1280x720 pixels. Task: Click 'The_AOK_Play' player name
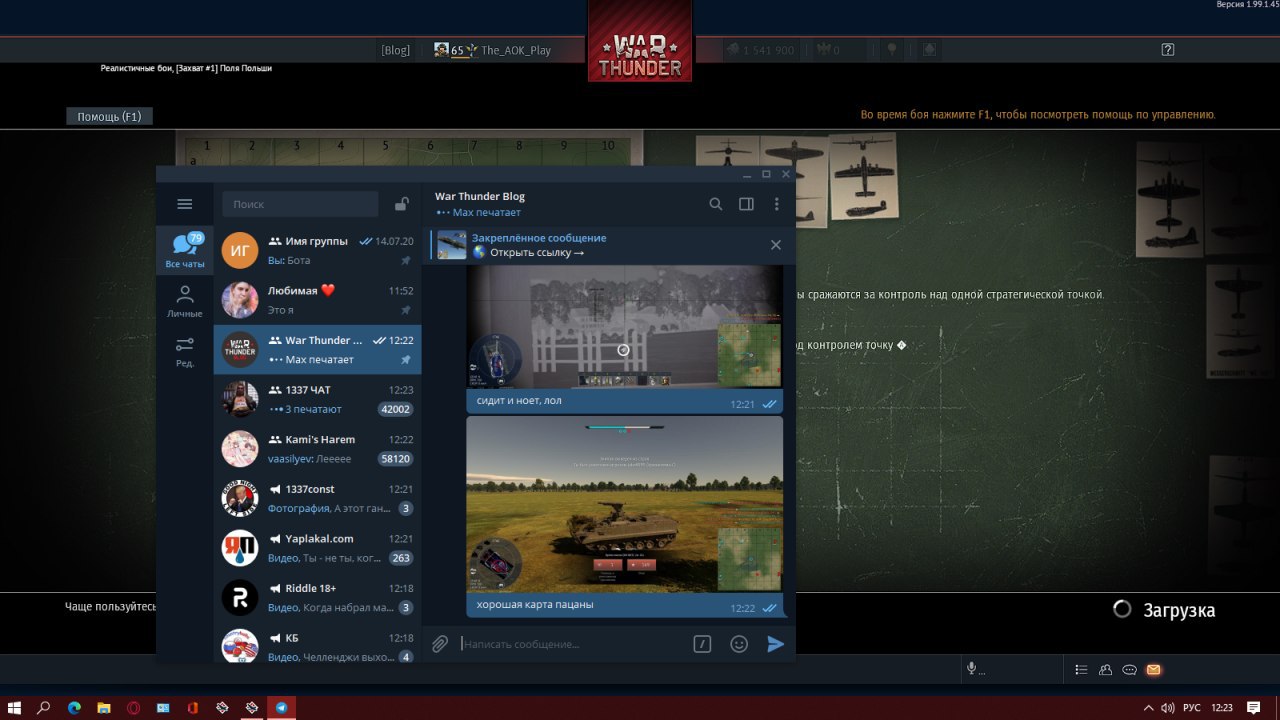coord(516,50)
